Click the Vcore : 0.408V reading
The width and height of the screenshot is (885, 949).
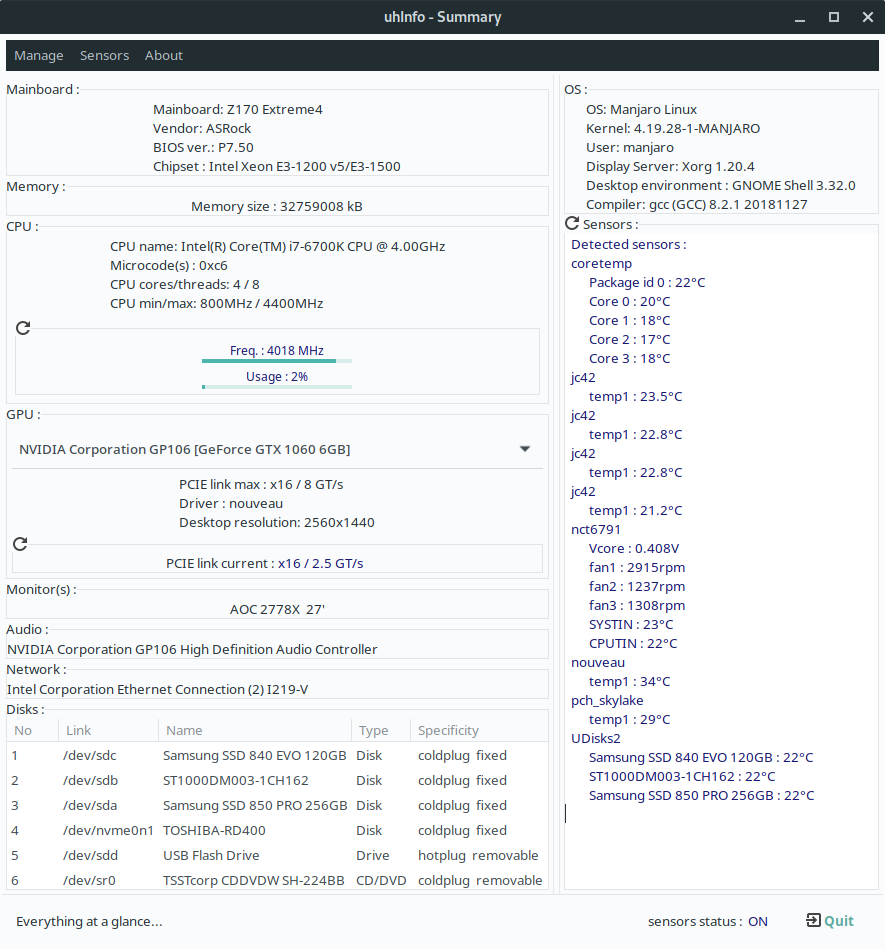(634, 548)
